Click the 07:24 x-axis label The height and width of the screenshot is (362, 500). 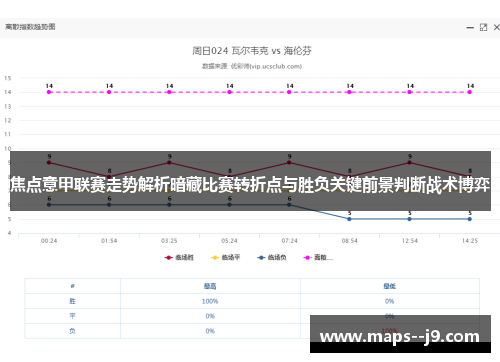289,241
